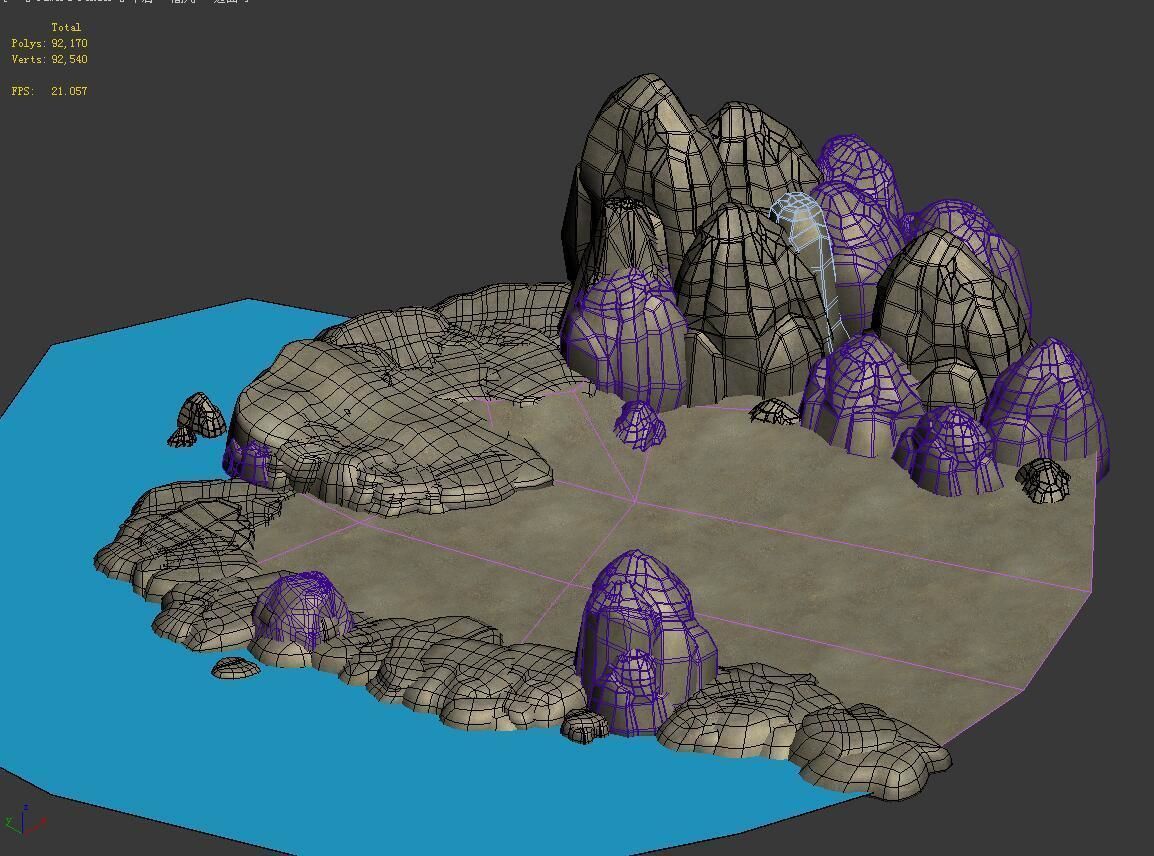Click the "Verts: 92,540" statistic
The image size is (1154, 856).
[49, 60]
